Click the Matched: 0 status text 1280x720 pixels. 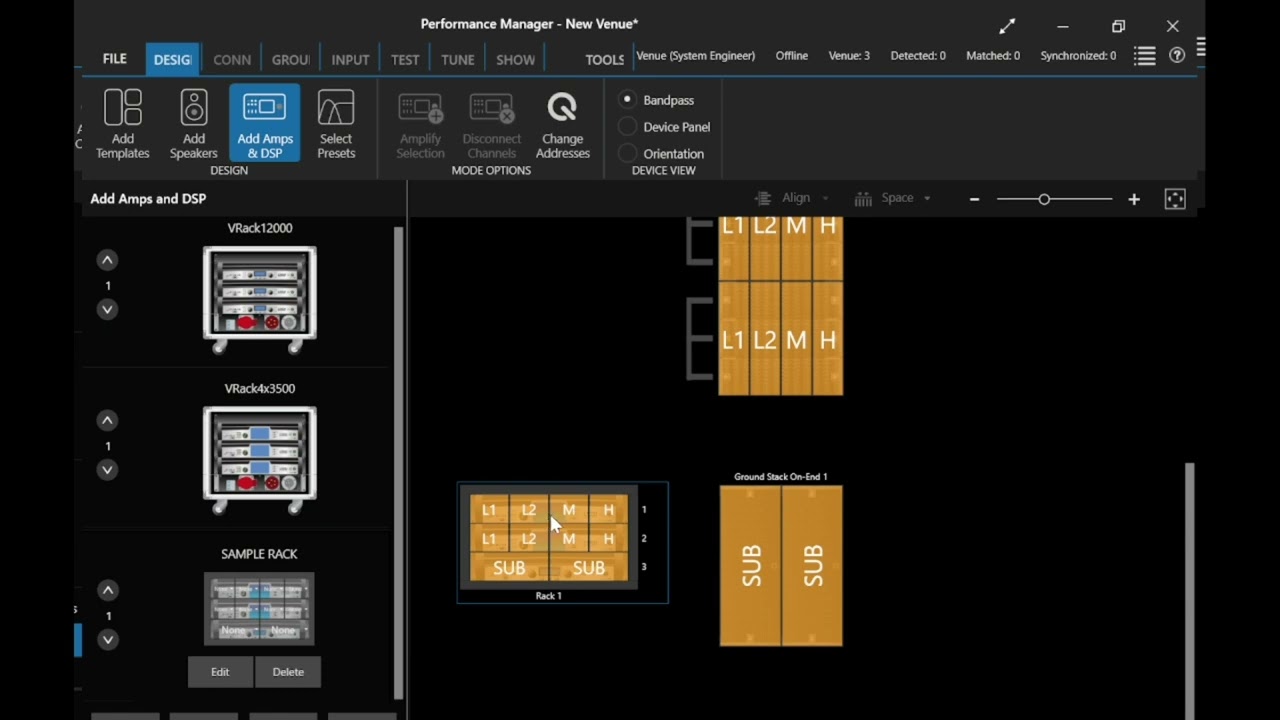(993, 56)
